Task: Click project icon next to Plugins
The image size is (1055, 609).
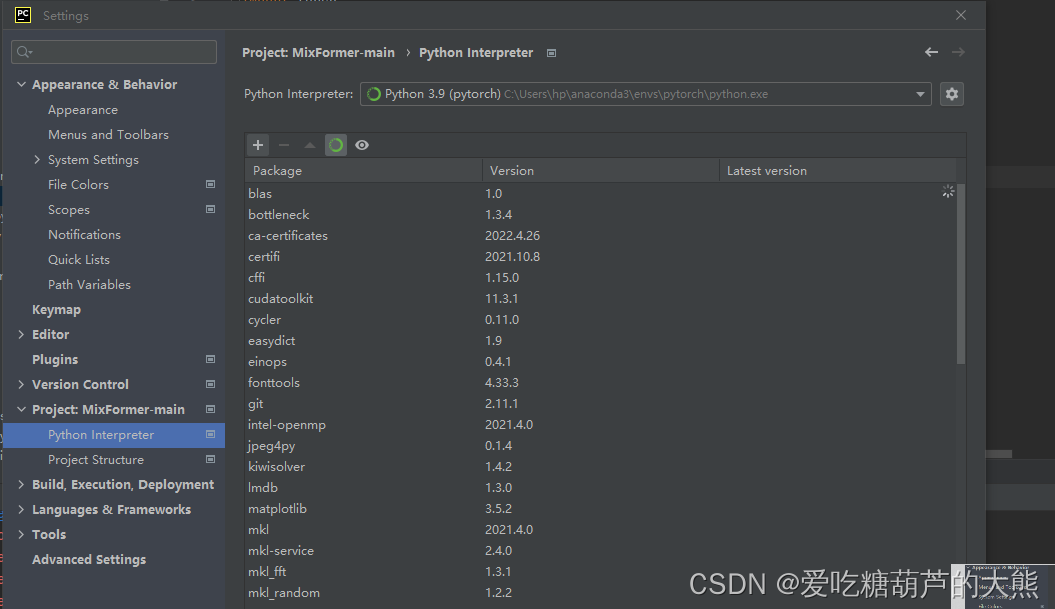Action: (211, 359)
